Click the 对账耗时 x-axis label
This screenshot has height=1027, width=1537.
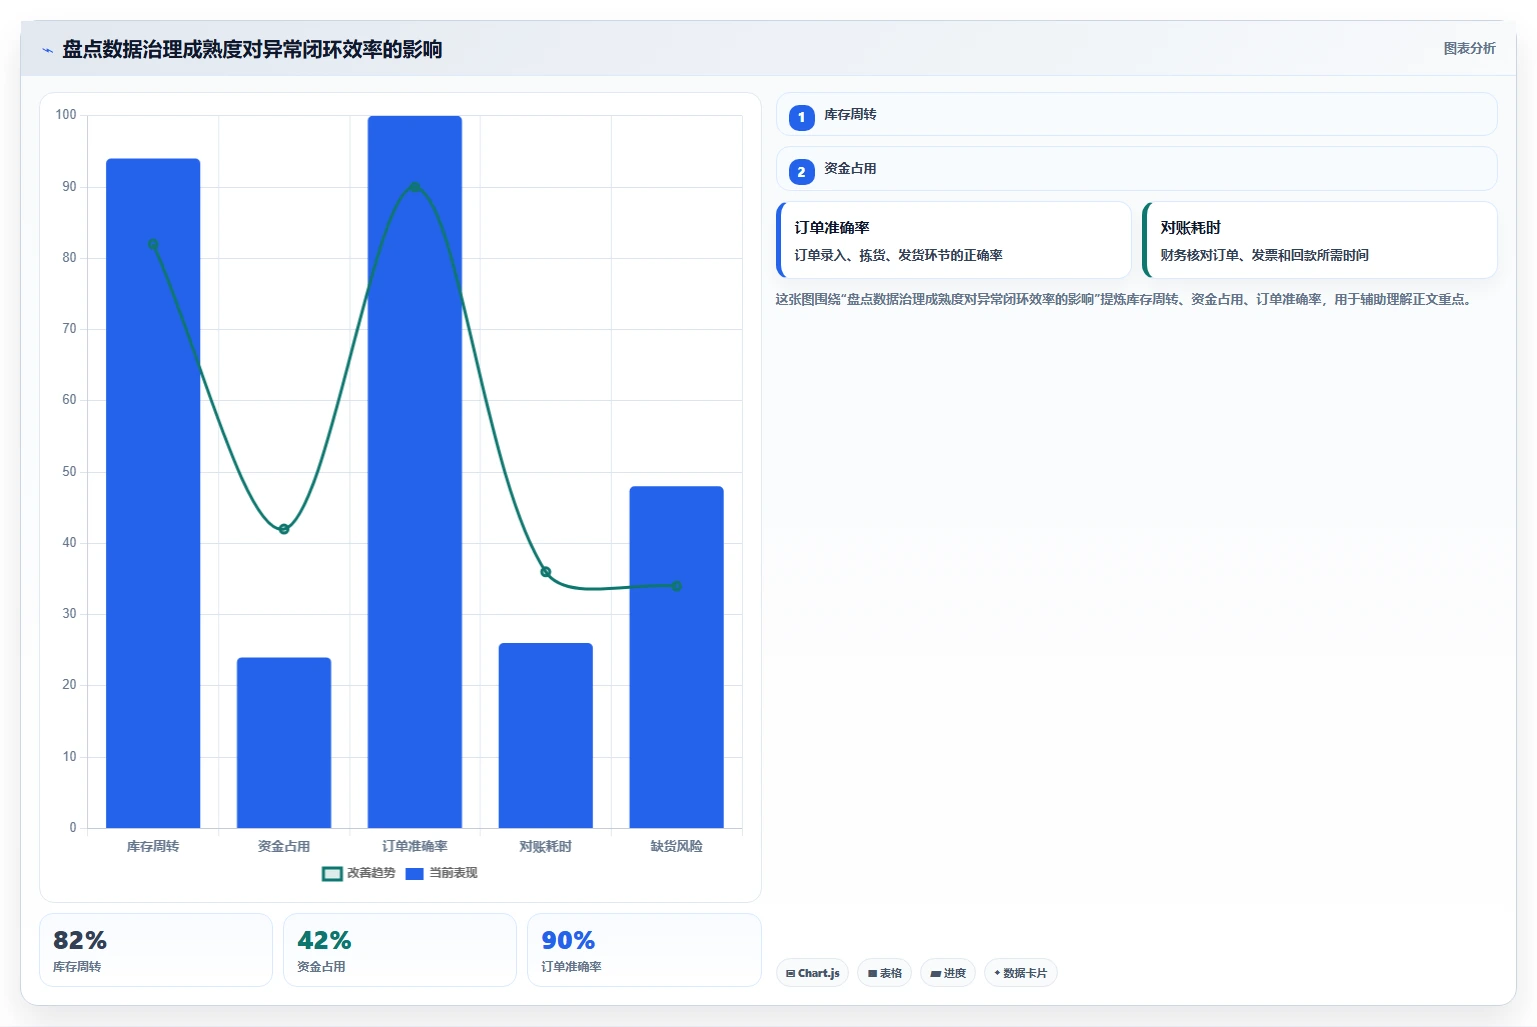(x=546, y=846)
